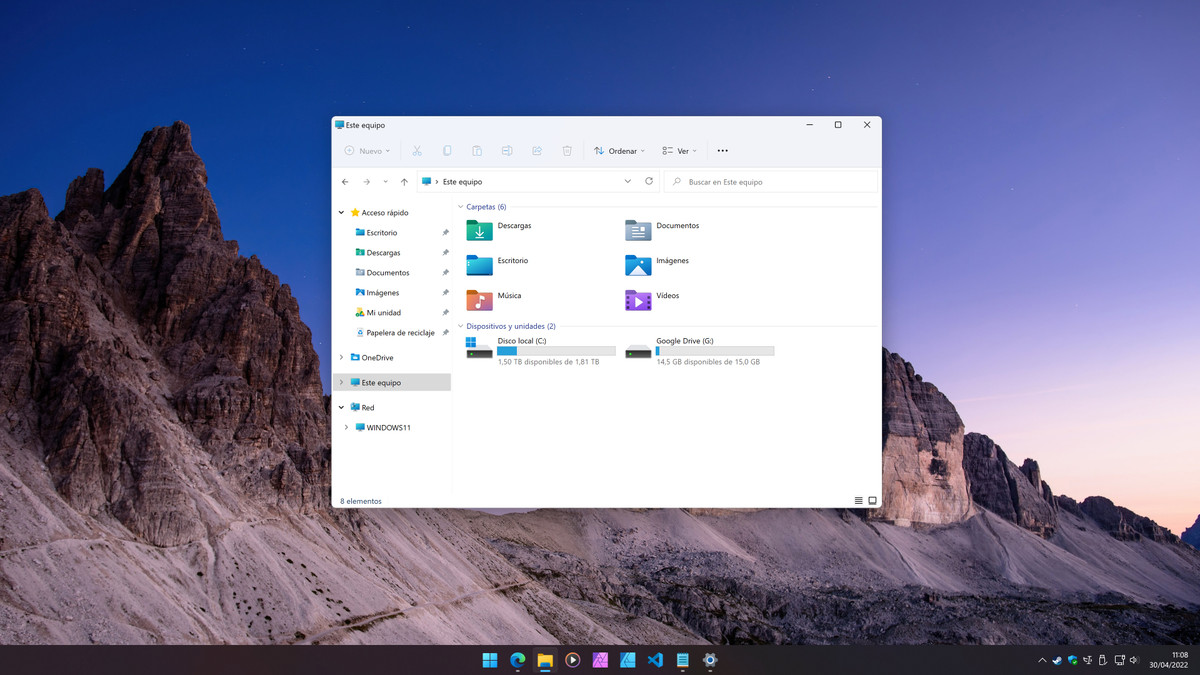
Task: Click the Share icon in the toolbar
Action: pyautogui.click(x=537, y=150)
